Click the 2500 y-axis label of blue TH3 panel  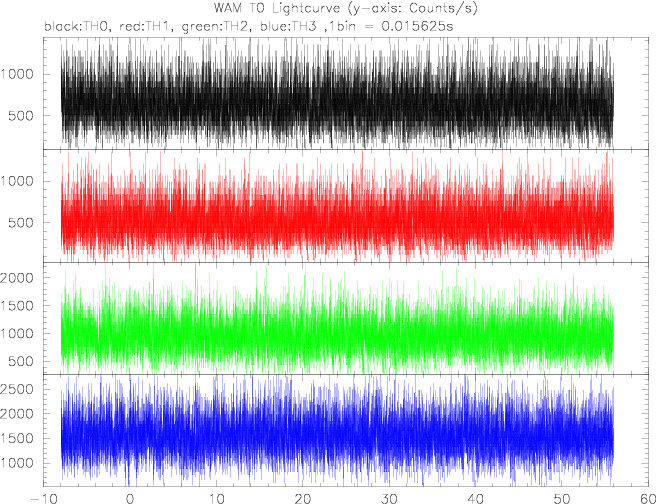coord(17,389)
